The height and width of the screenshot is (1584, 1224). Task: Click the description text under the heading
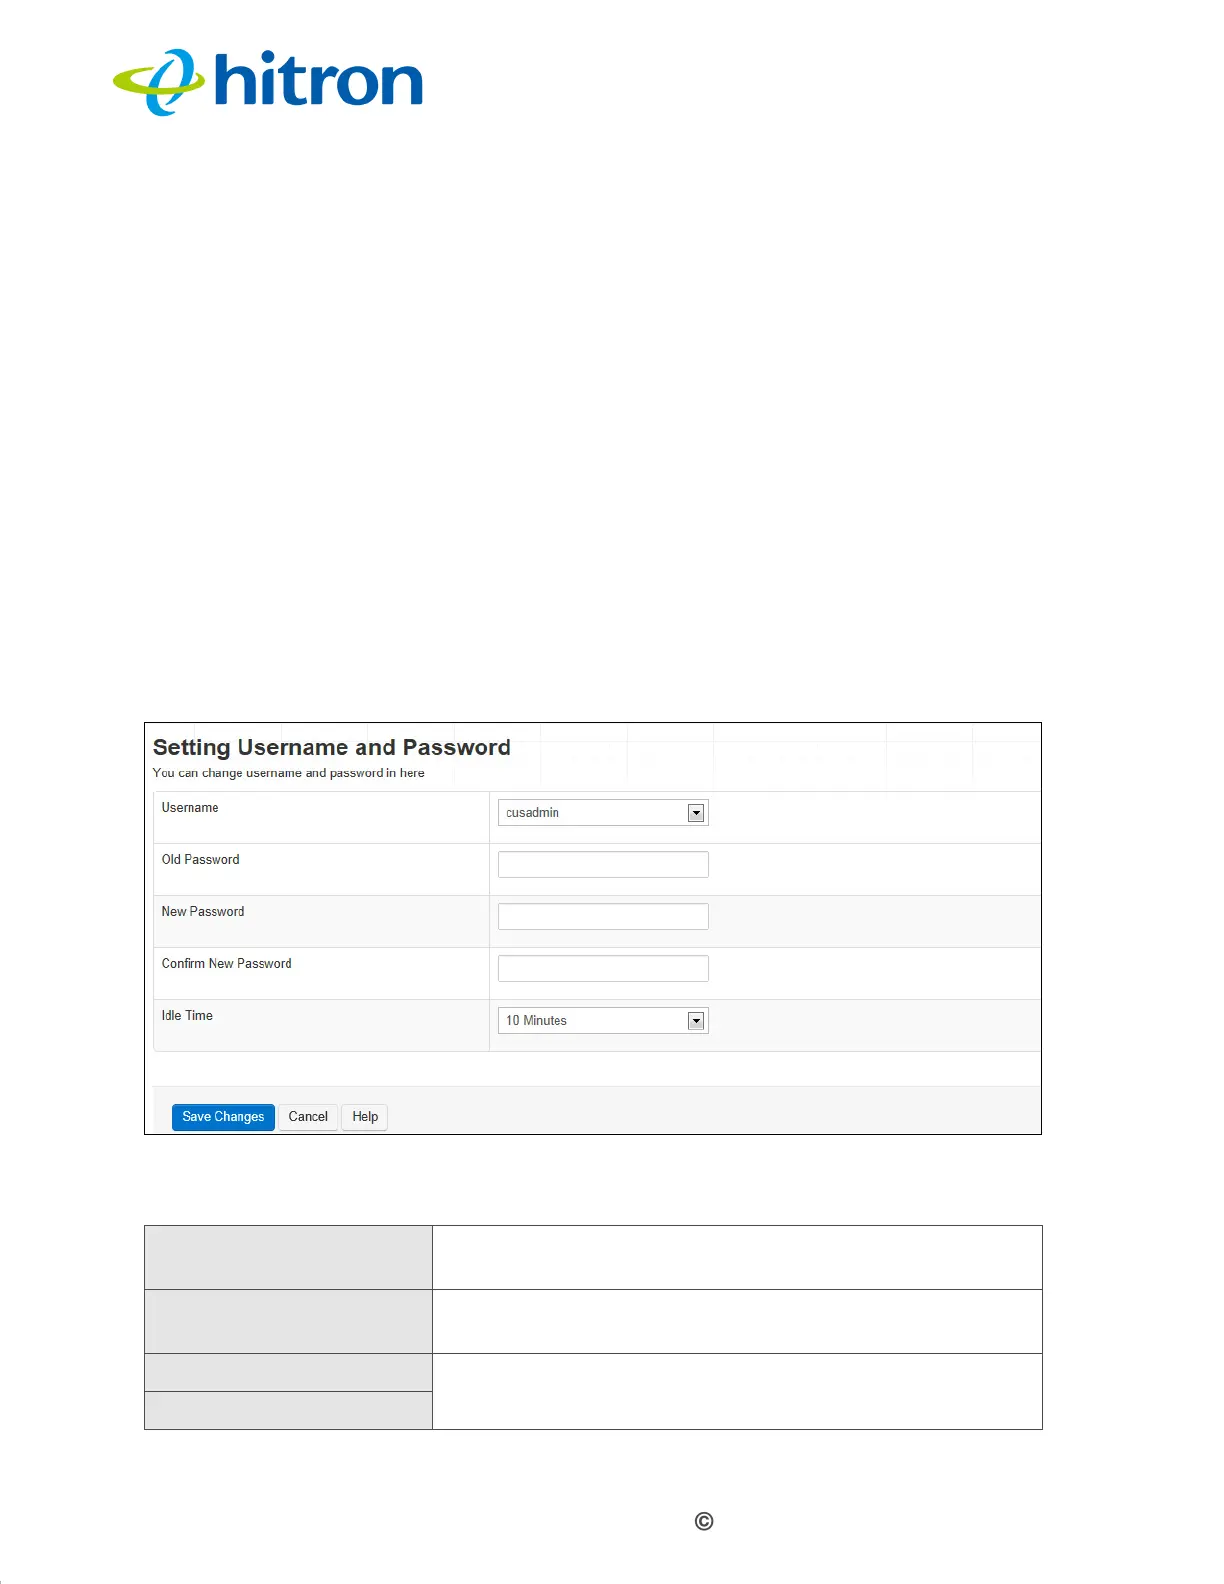(288, 773)
